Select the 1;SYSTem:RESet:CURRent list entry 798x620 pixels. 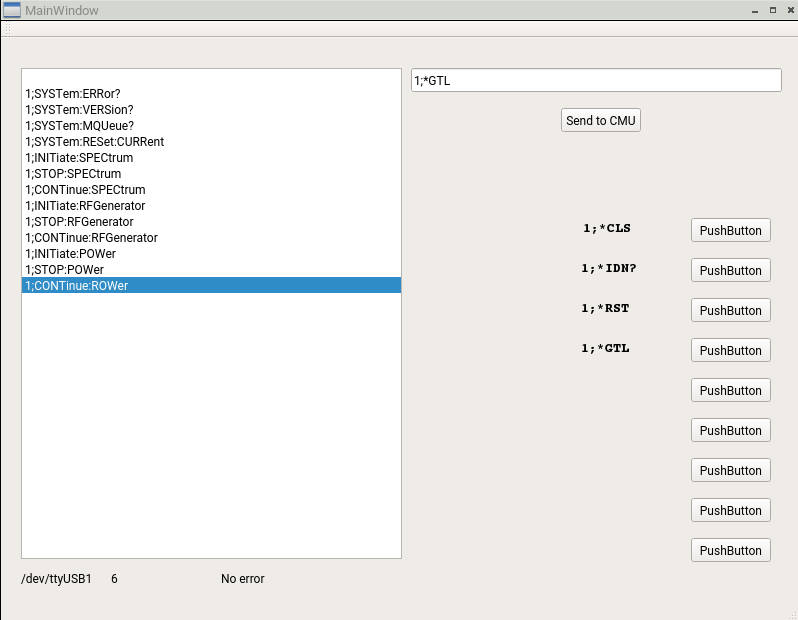(211, 142)
